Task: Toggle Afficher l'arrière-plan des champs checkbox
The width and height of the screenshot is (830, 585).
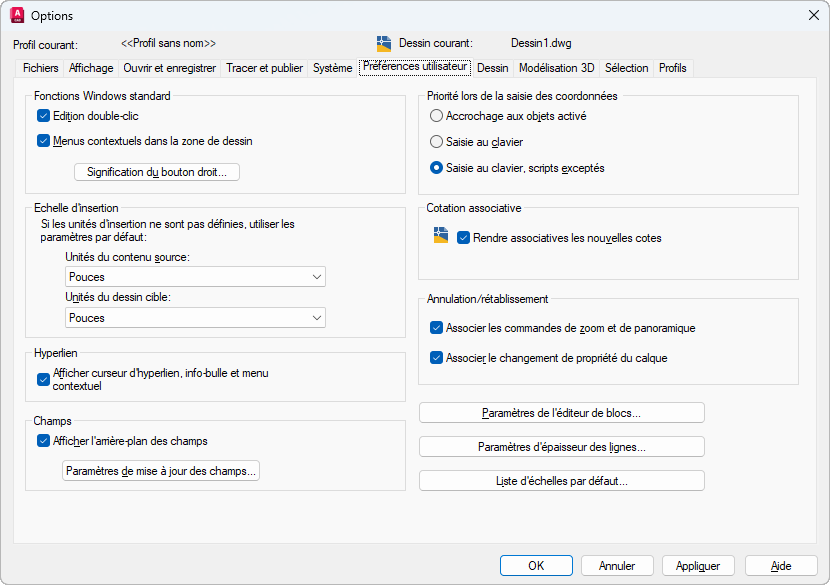Action: tap(44, 441)
